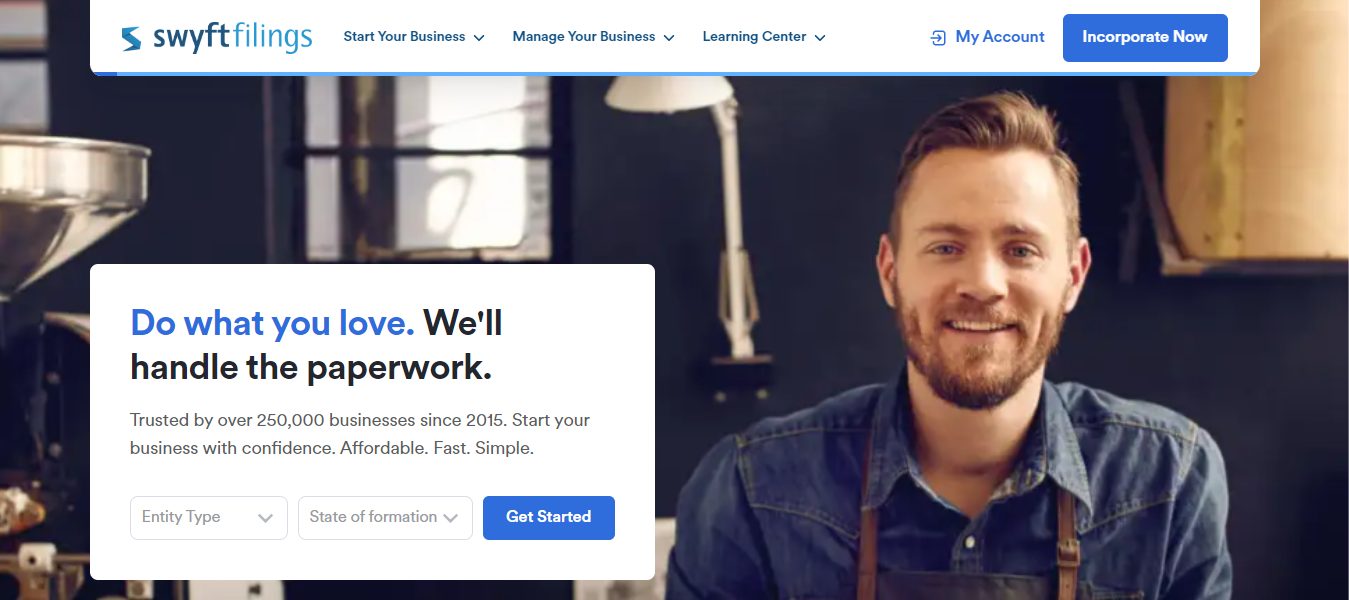Click the swyftfilings wordmark text
Image resolution: width=1349 pixels, height=600 pixels.
[232, 38]
